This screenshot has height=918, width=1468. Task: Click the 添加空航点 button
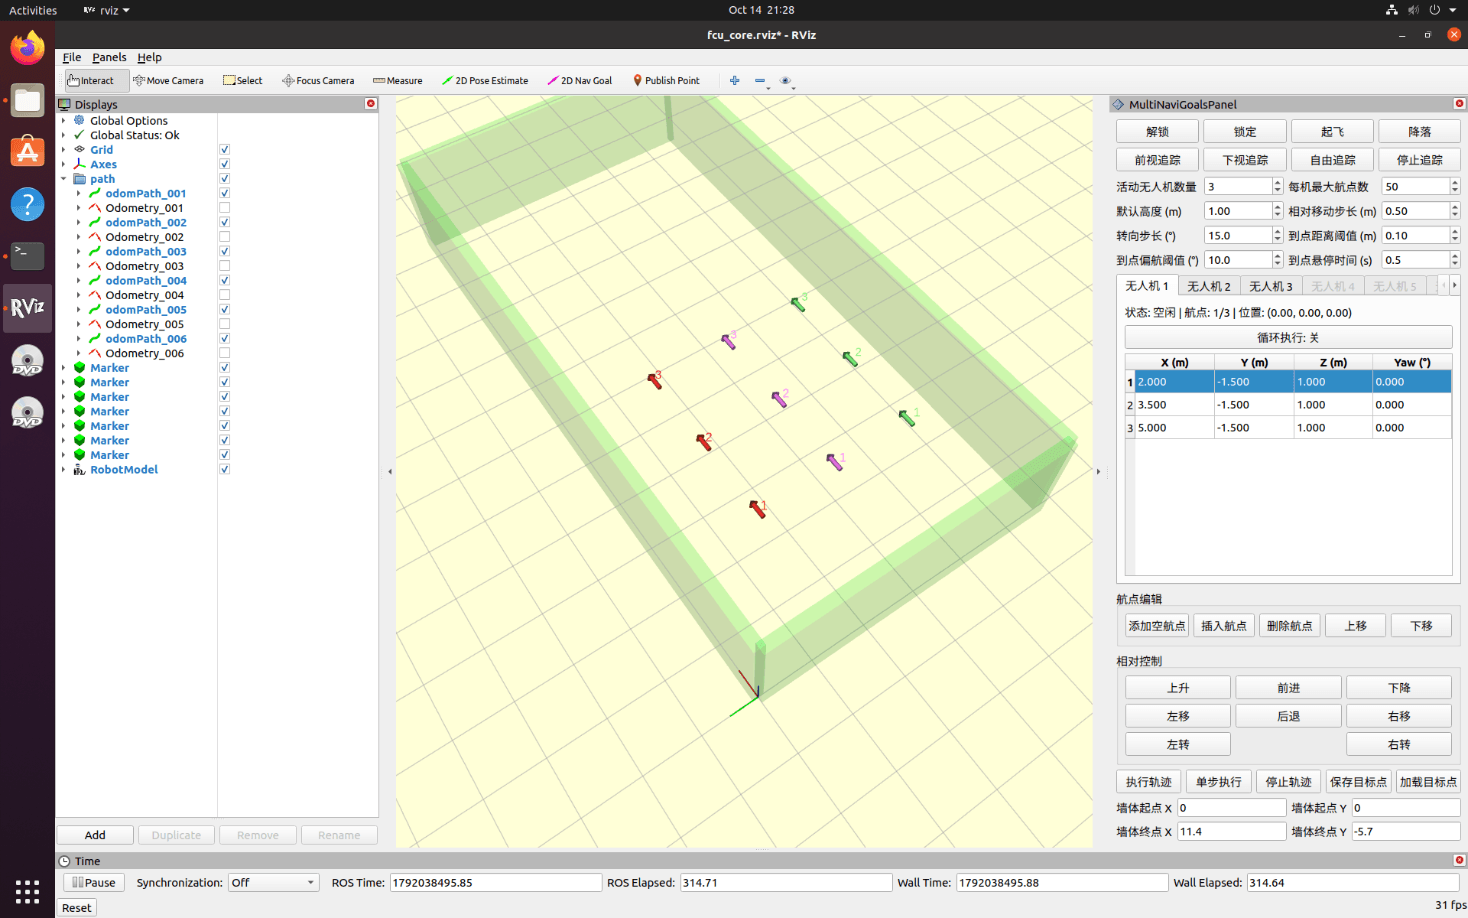[x=1157, y=626]
